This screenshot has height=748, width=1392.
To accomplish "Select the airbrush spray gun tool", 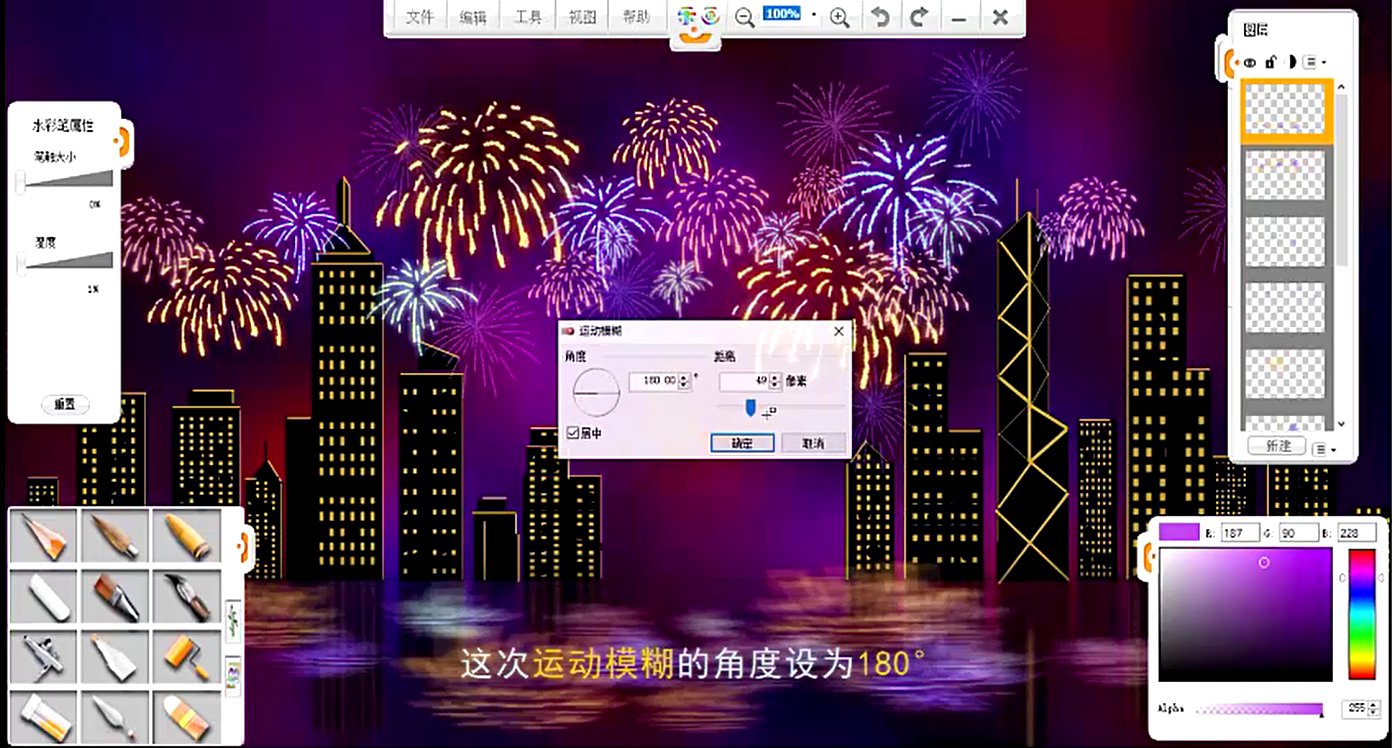I will [44, 658].
